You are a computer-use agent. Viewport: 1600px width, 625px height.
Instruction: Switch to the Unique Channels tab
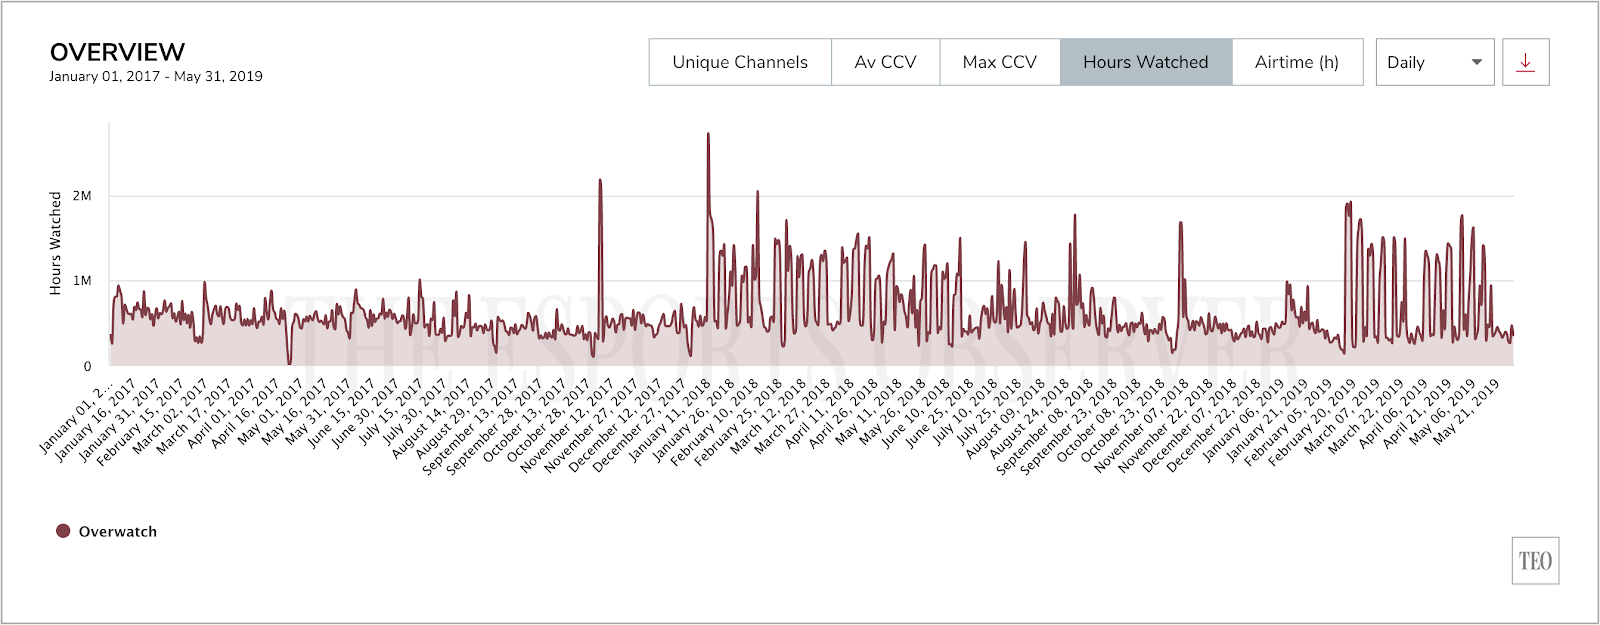[740, 62]
